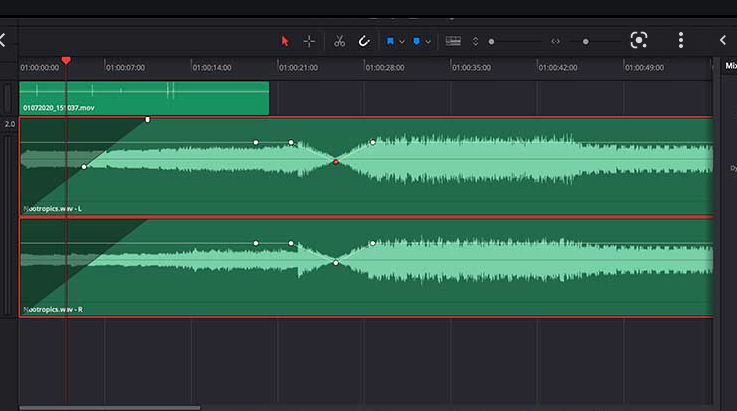Open the three-dot timeline options menu
This screenshot has width=737, height=411.
tap(681, 40)
